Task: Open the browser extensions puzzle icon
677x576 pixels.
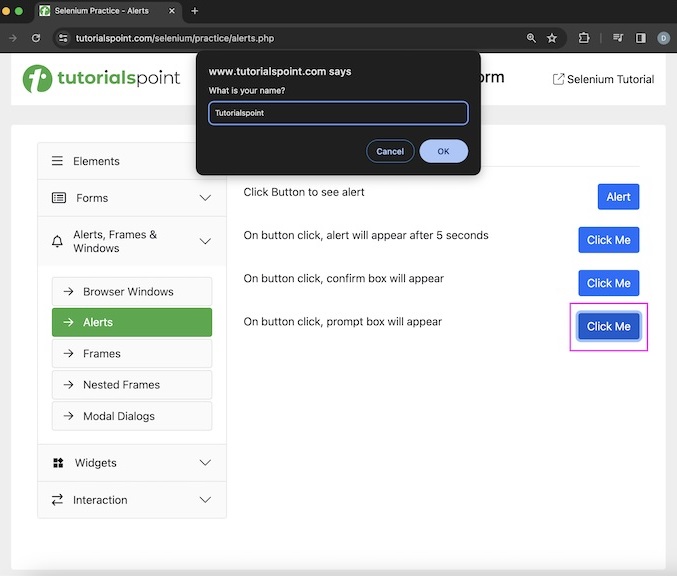Action: (584, 38)
